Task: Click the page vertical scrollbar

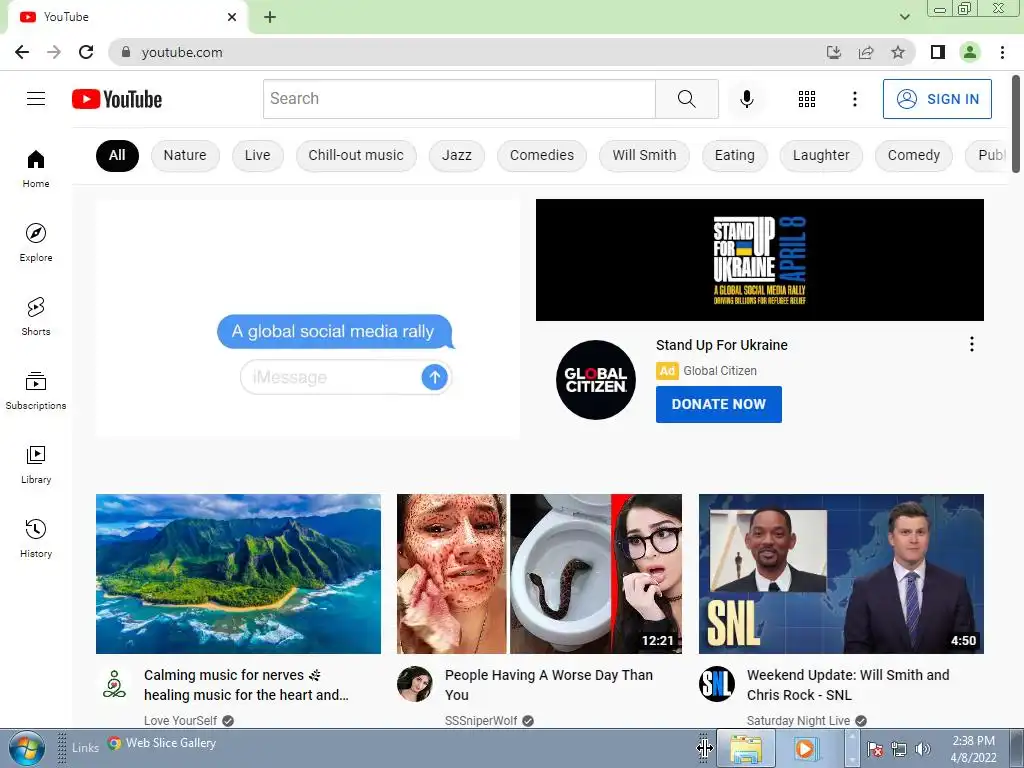Action: 1016,124
